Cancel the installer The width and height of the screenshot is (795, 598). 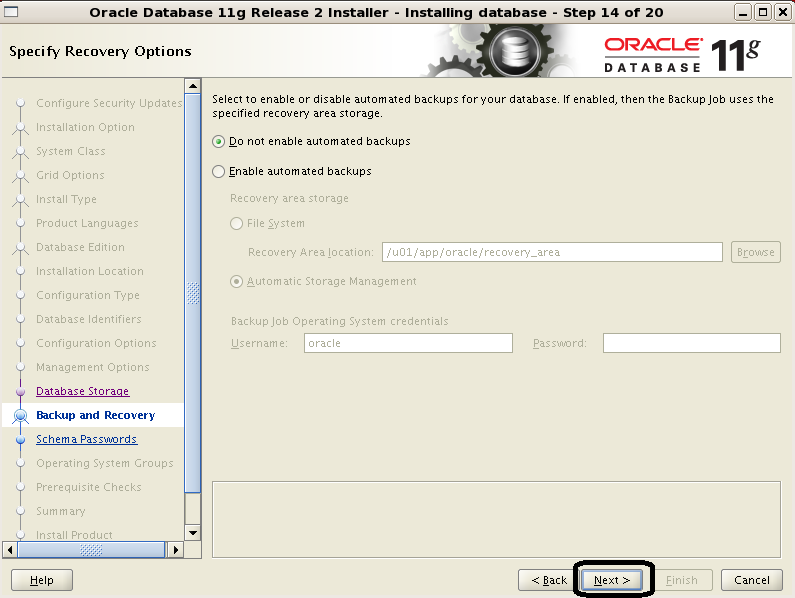[751, 580]
